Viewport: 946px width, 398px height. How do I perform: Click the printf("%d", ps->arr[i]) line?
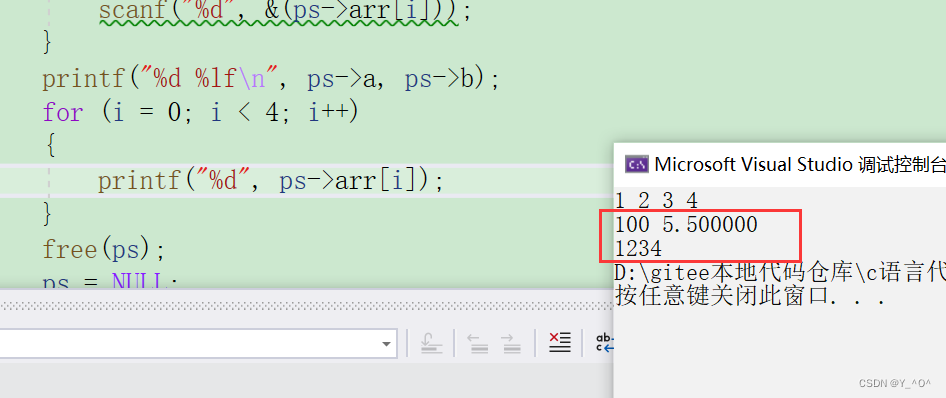pos(271,180)
